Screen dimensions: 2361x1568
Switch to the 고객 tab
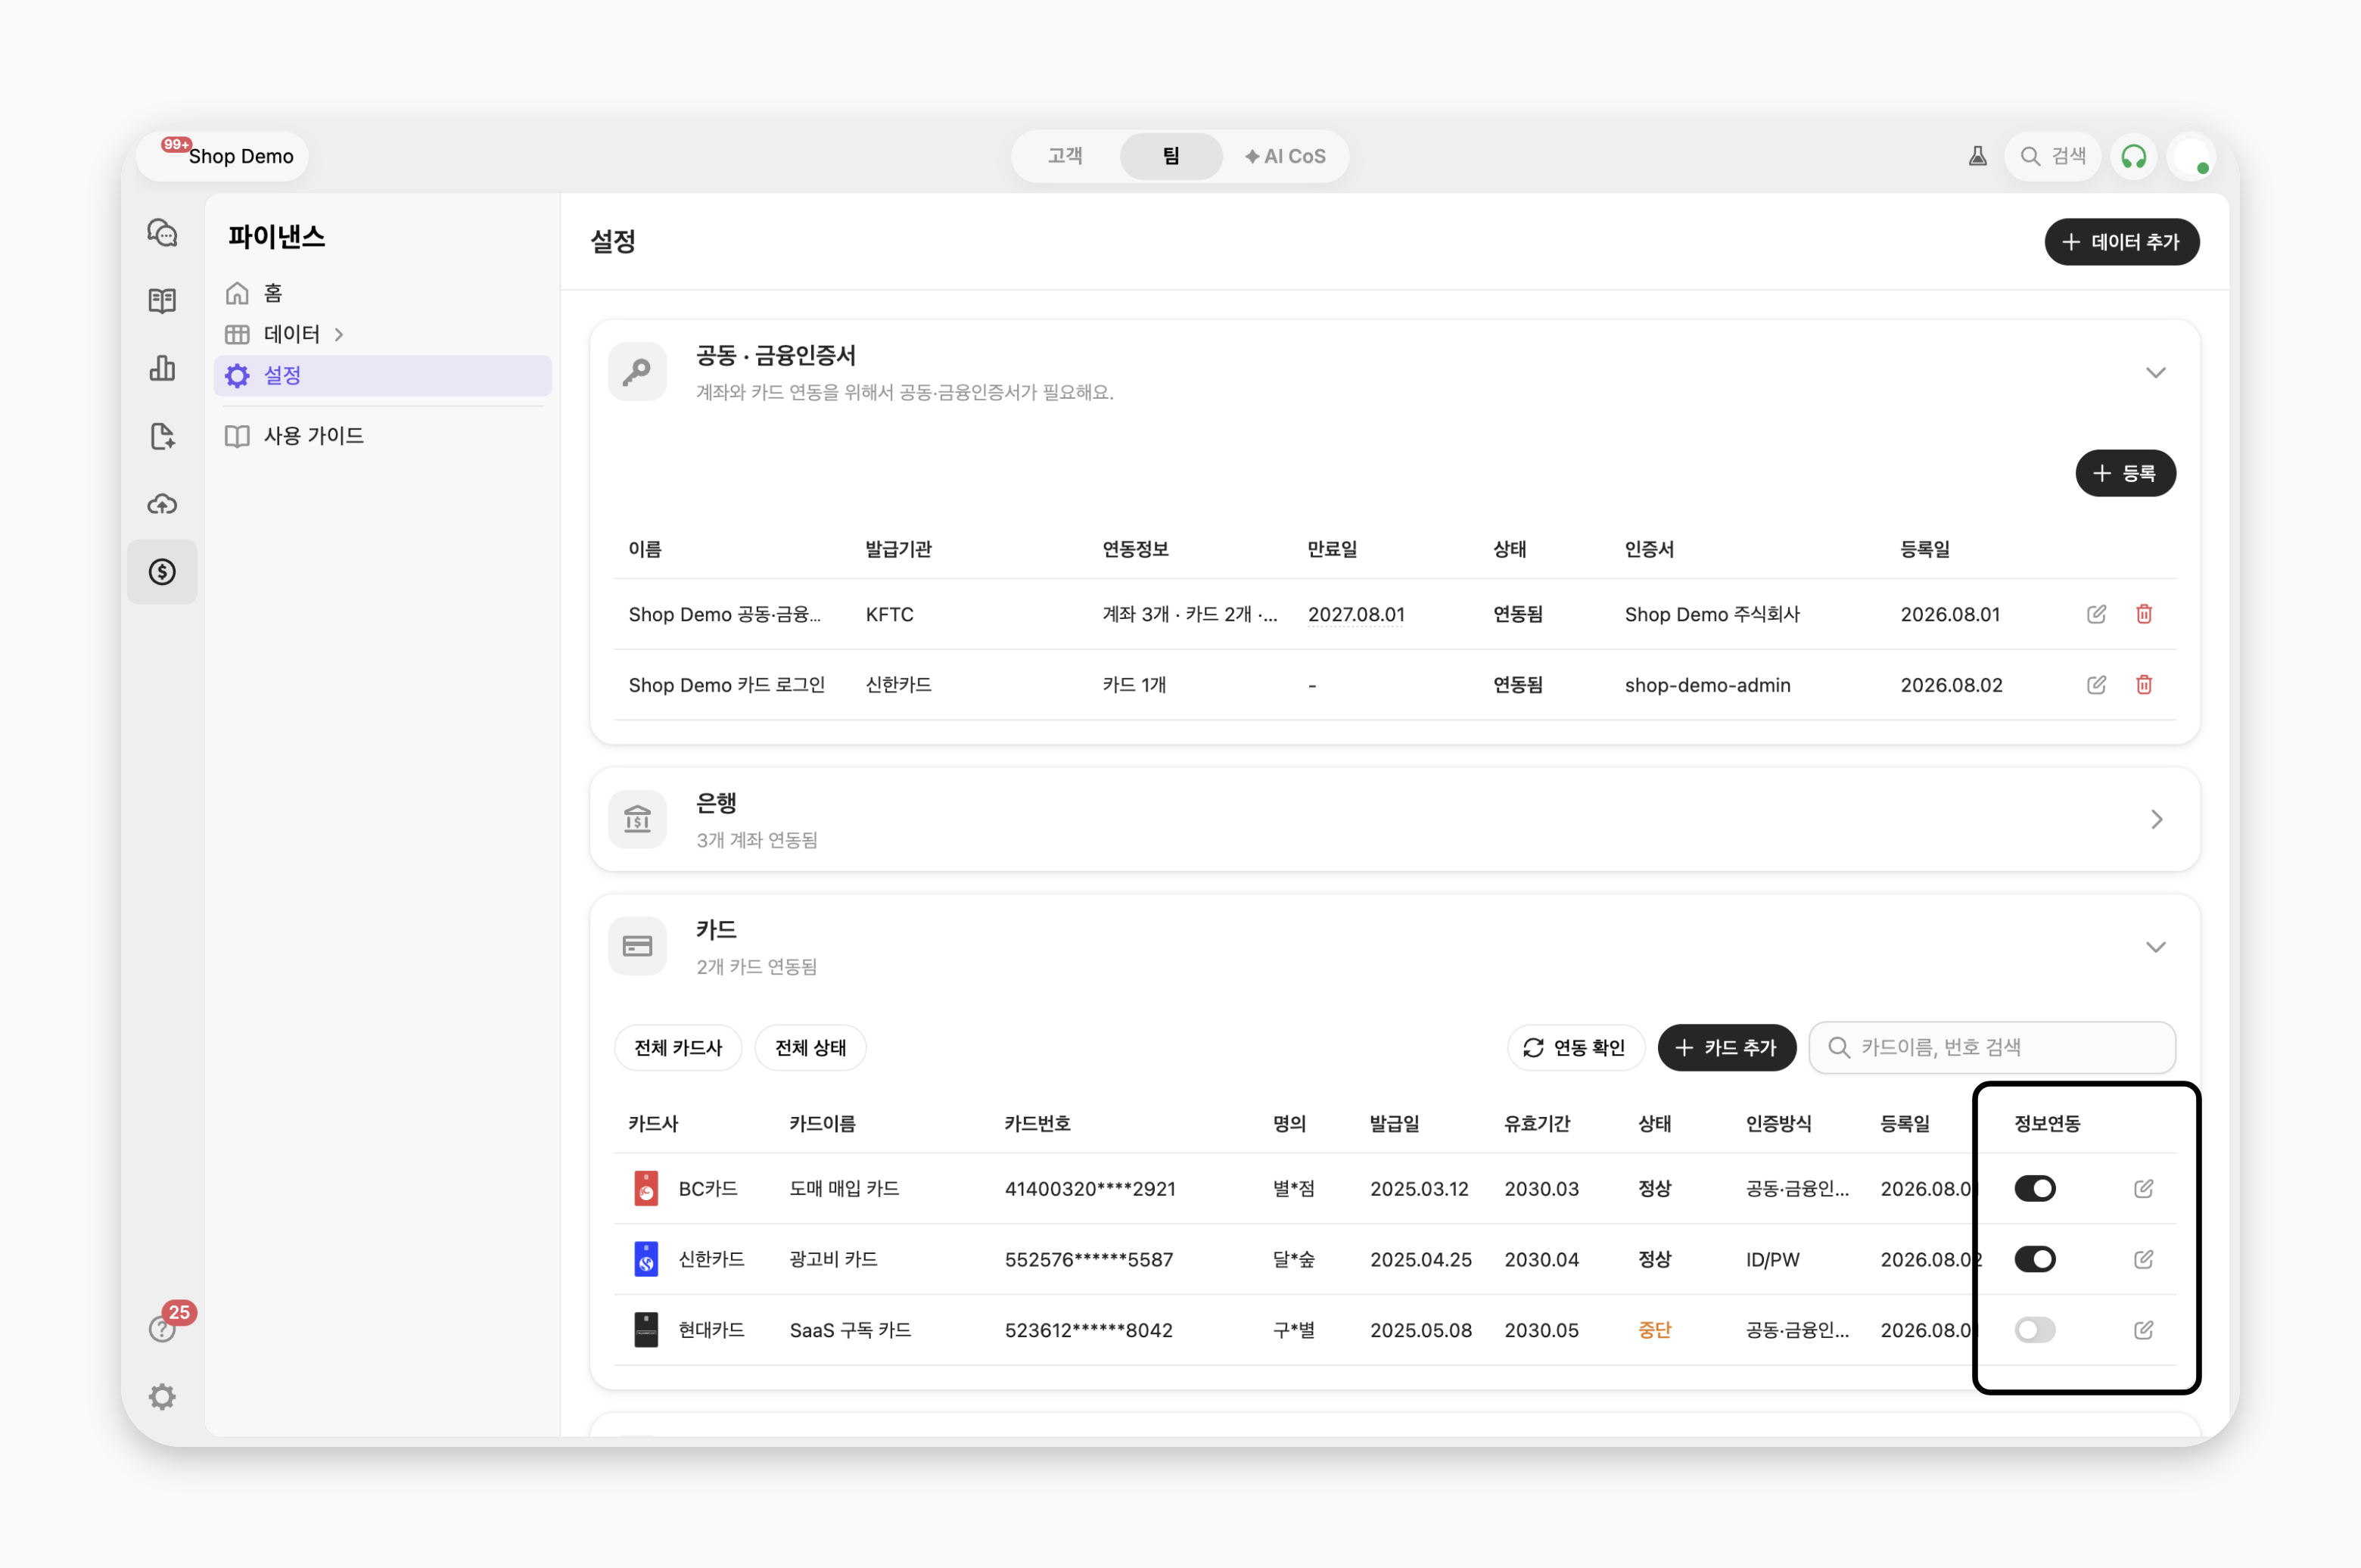[1065, 156]
